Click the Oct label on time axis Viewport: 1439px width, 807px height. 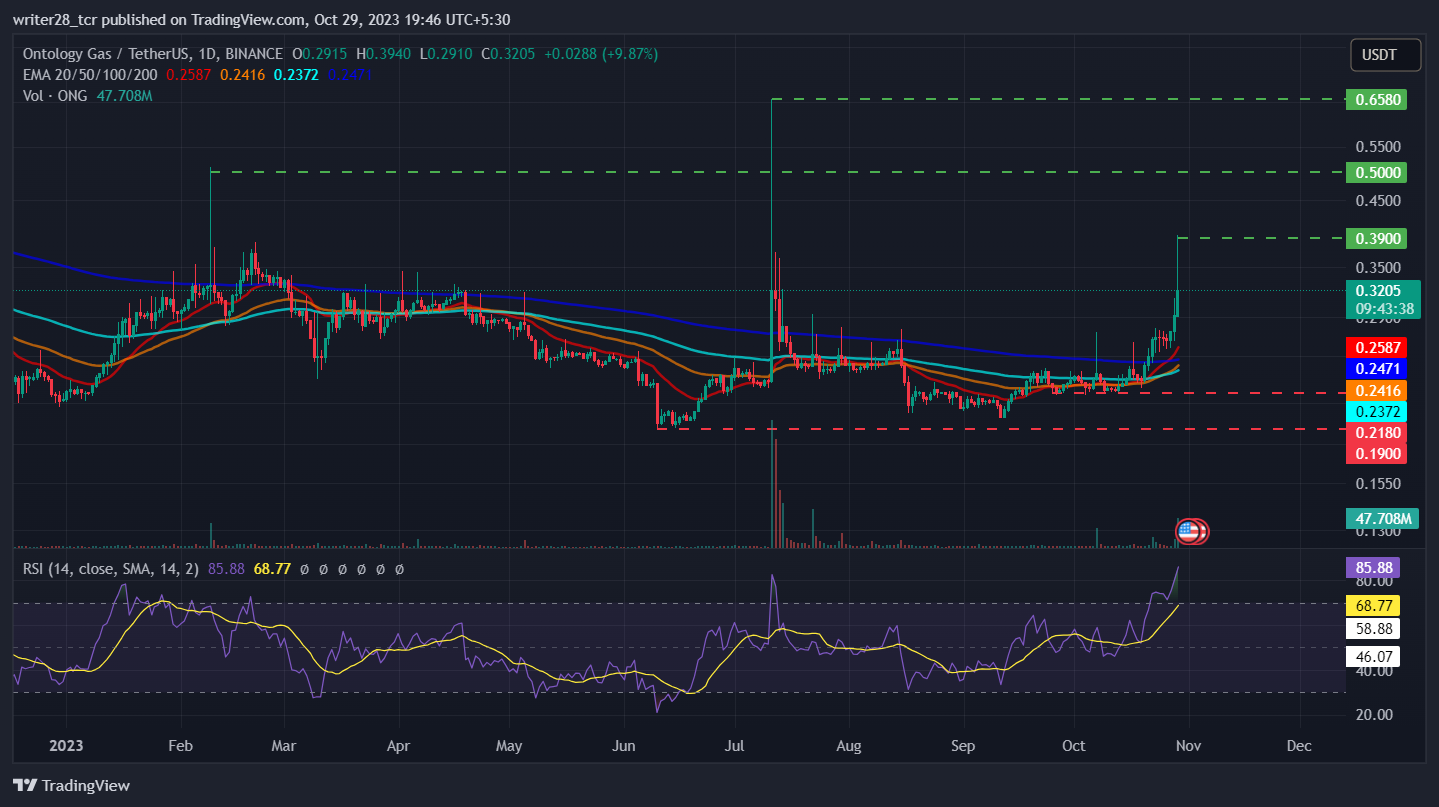pos(1074,745)
